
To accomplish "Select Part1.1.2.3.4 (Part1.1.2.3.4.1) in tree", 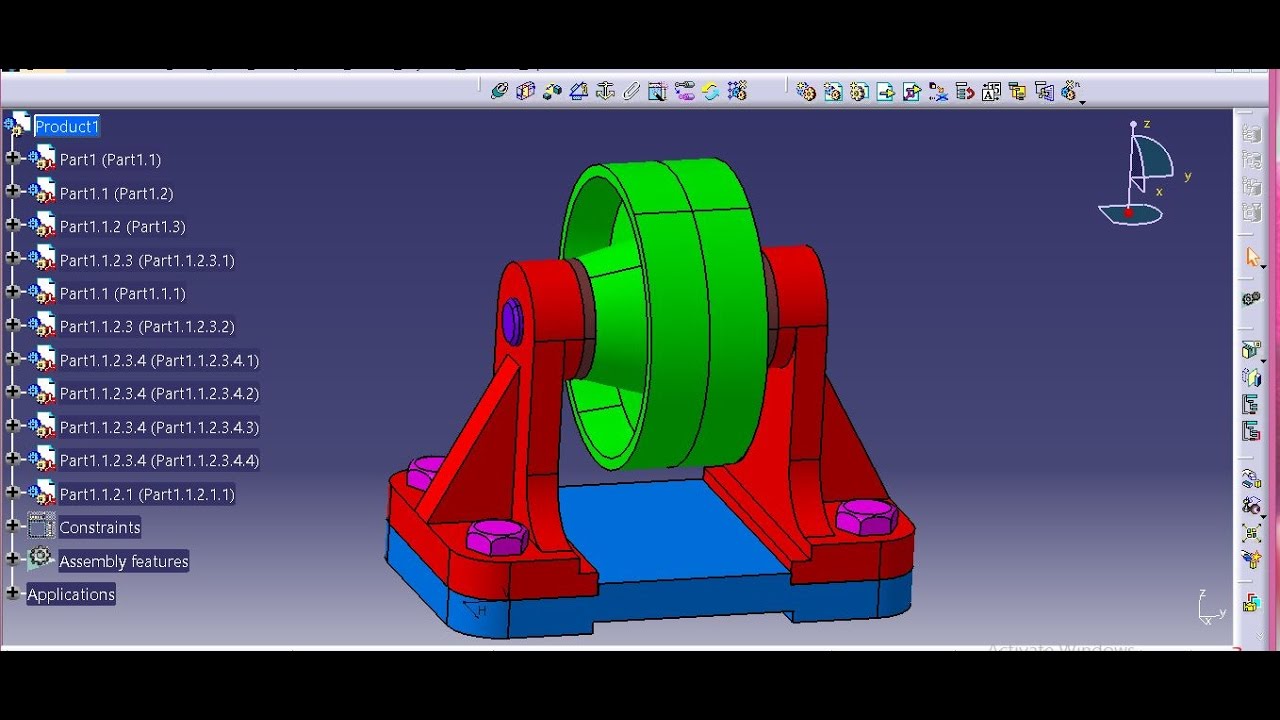I will pos(159,360).
